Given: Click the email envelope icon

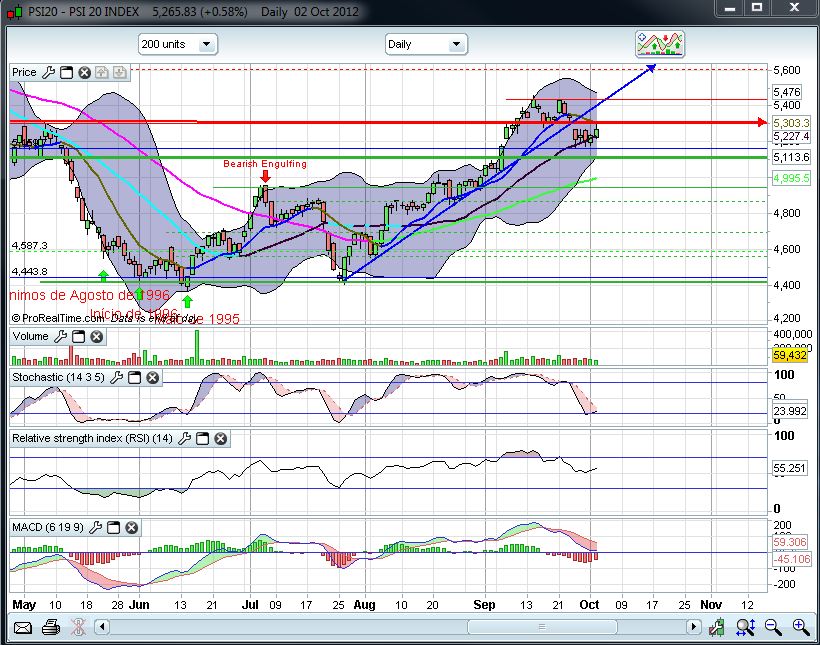Looking at the screenshot, I should click(23, 627).
